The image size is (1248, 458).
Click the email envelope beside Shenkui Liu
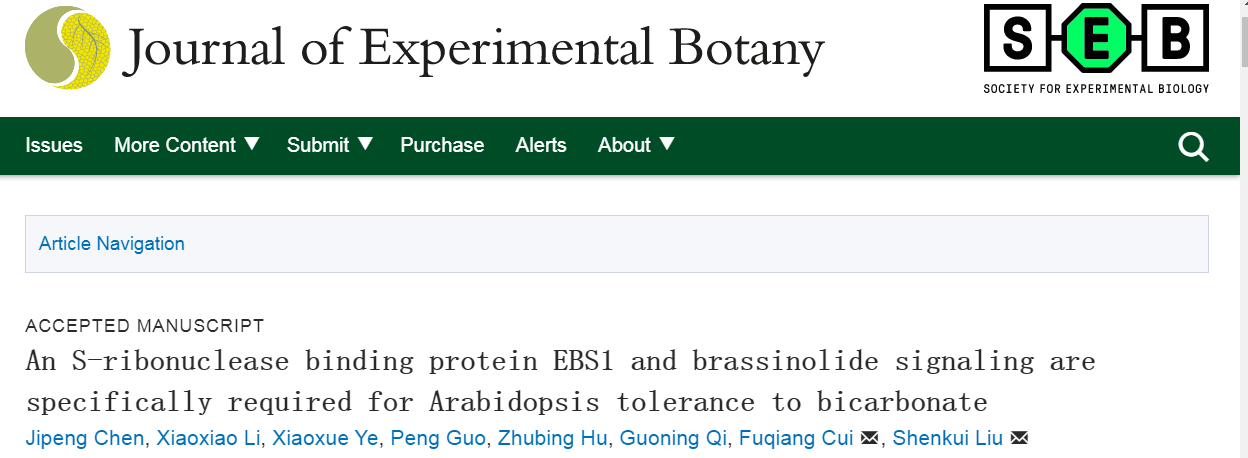pyautogui.click(x=1020, y=438)
